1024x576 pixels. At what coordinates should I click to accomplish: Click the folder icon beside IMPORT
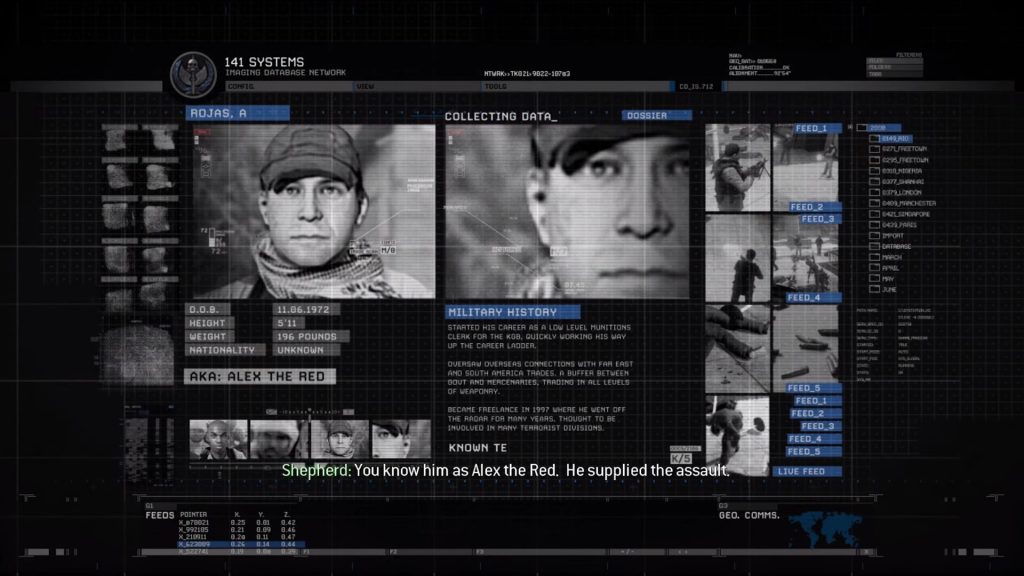[x=874, y=236]
